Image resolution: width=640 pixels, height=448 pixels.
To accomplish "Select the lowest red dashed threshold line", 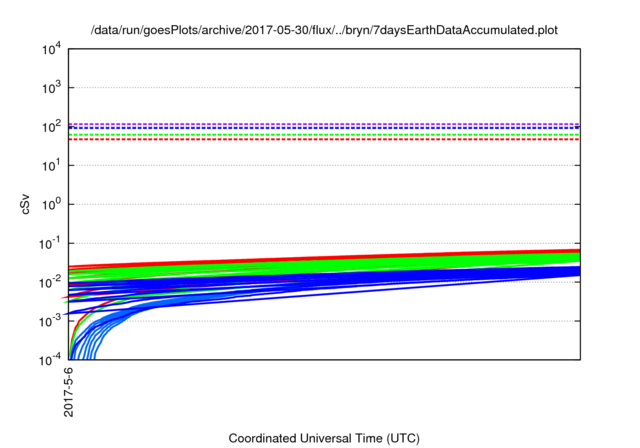I will coord(330,139).
